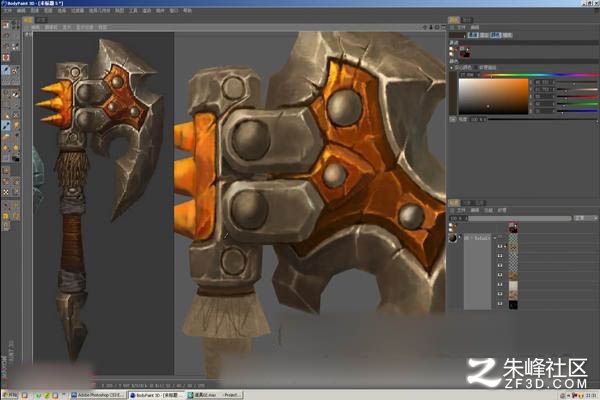Screen dimensions: 600x400
Task: Adjust the blue channel slider
Action: pyautogui.click(x=577, y=111)
